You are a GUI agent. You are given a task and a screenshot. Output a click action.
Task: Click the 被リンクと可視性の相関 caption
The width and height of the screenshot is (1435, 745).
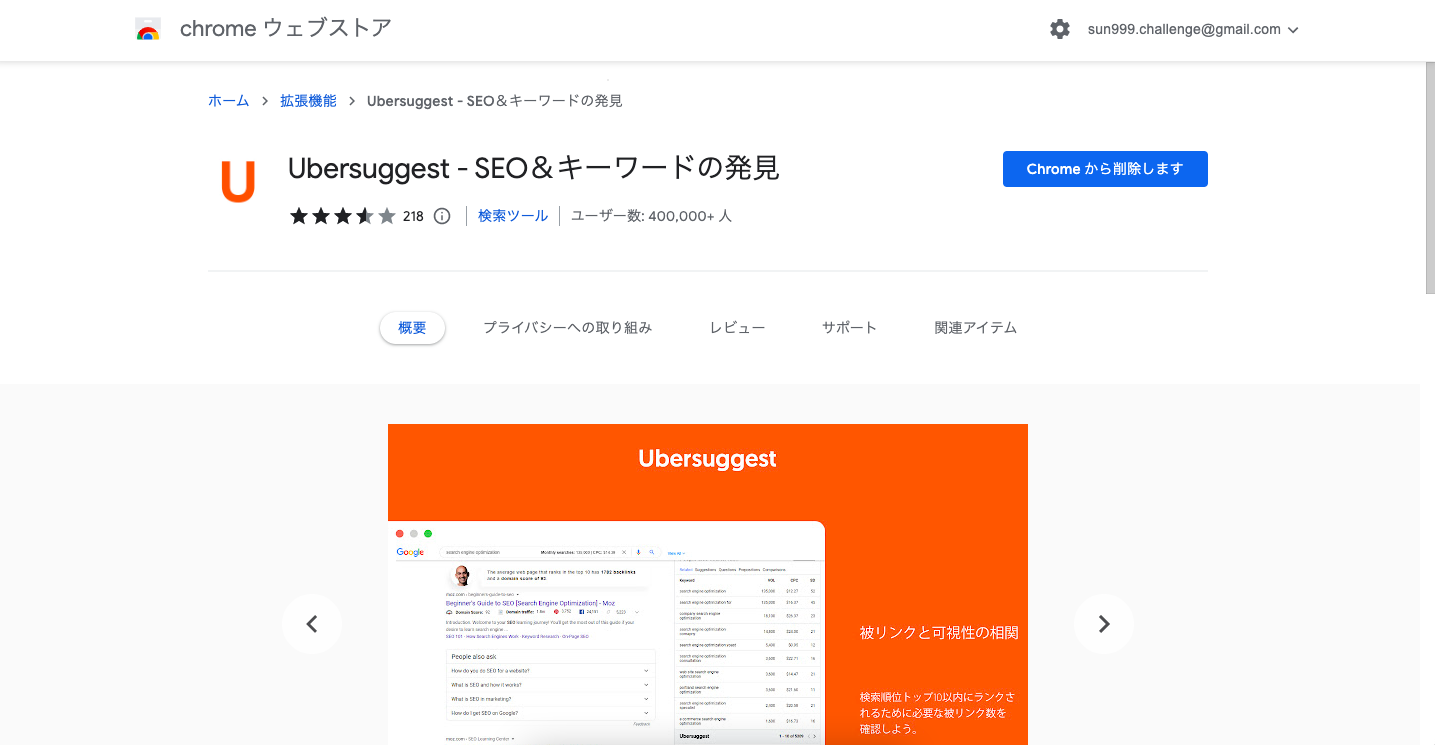click(x=939, y=633)
